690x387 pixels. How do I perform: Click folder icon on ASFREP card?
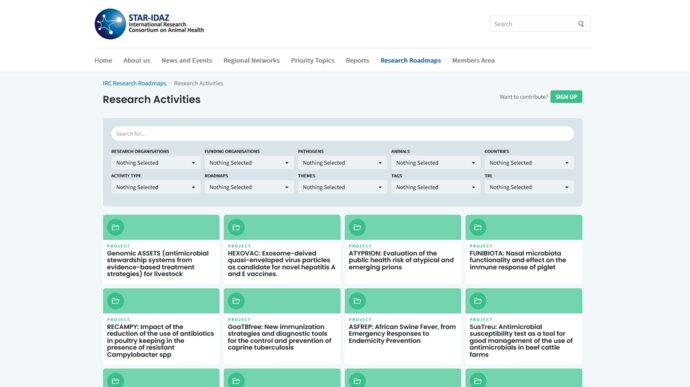(357, 301)
